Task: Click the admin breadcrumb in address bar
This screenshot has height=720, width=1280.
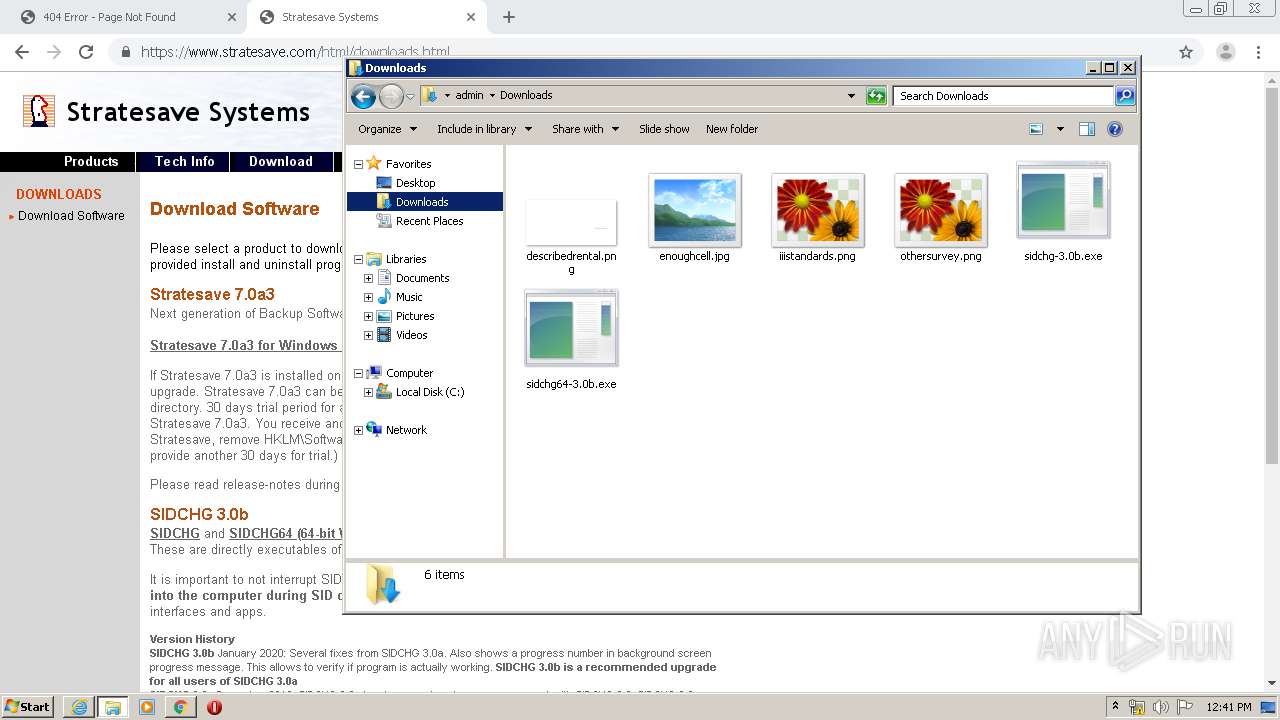Action: pyautogui.click(x=469, y=96)
